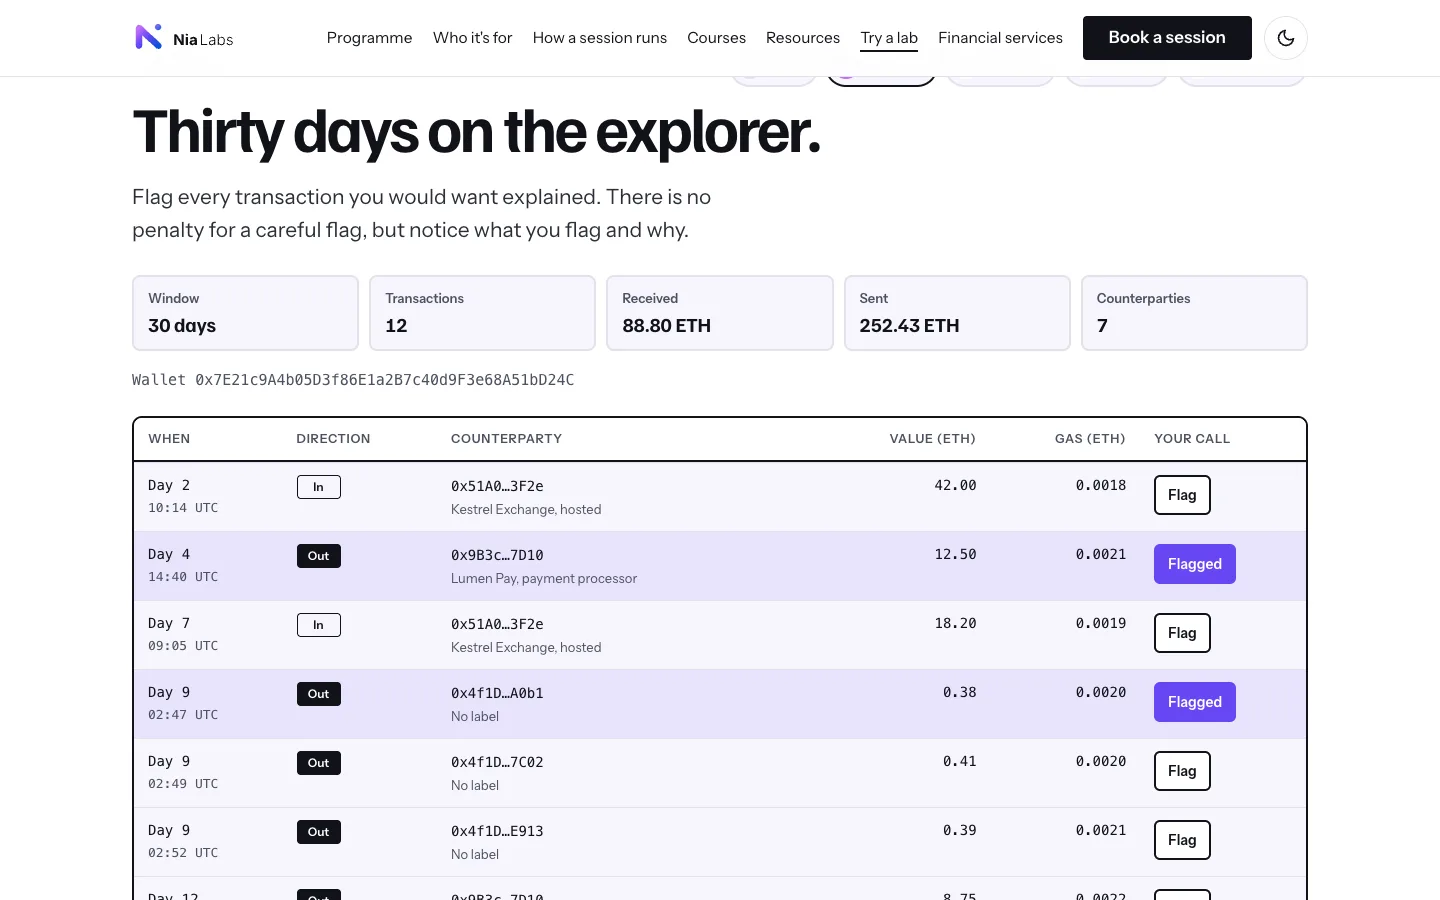
Task: Toggle dark mode with the moon icon
Action: 1286,38
